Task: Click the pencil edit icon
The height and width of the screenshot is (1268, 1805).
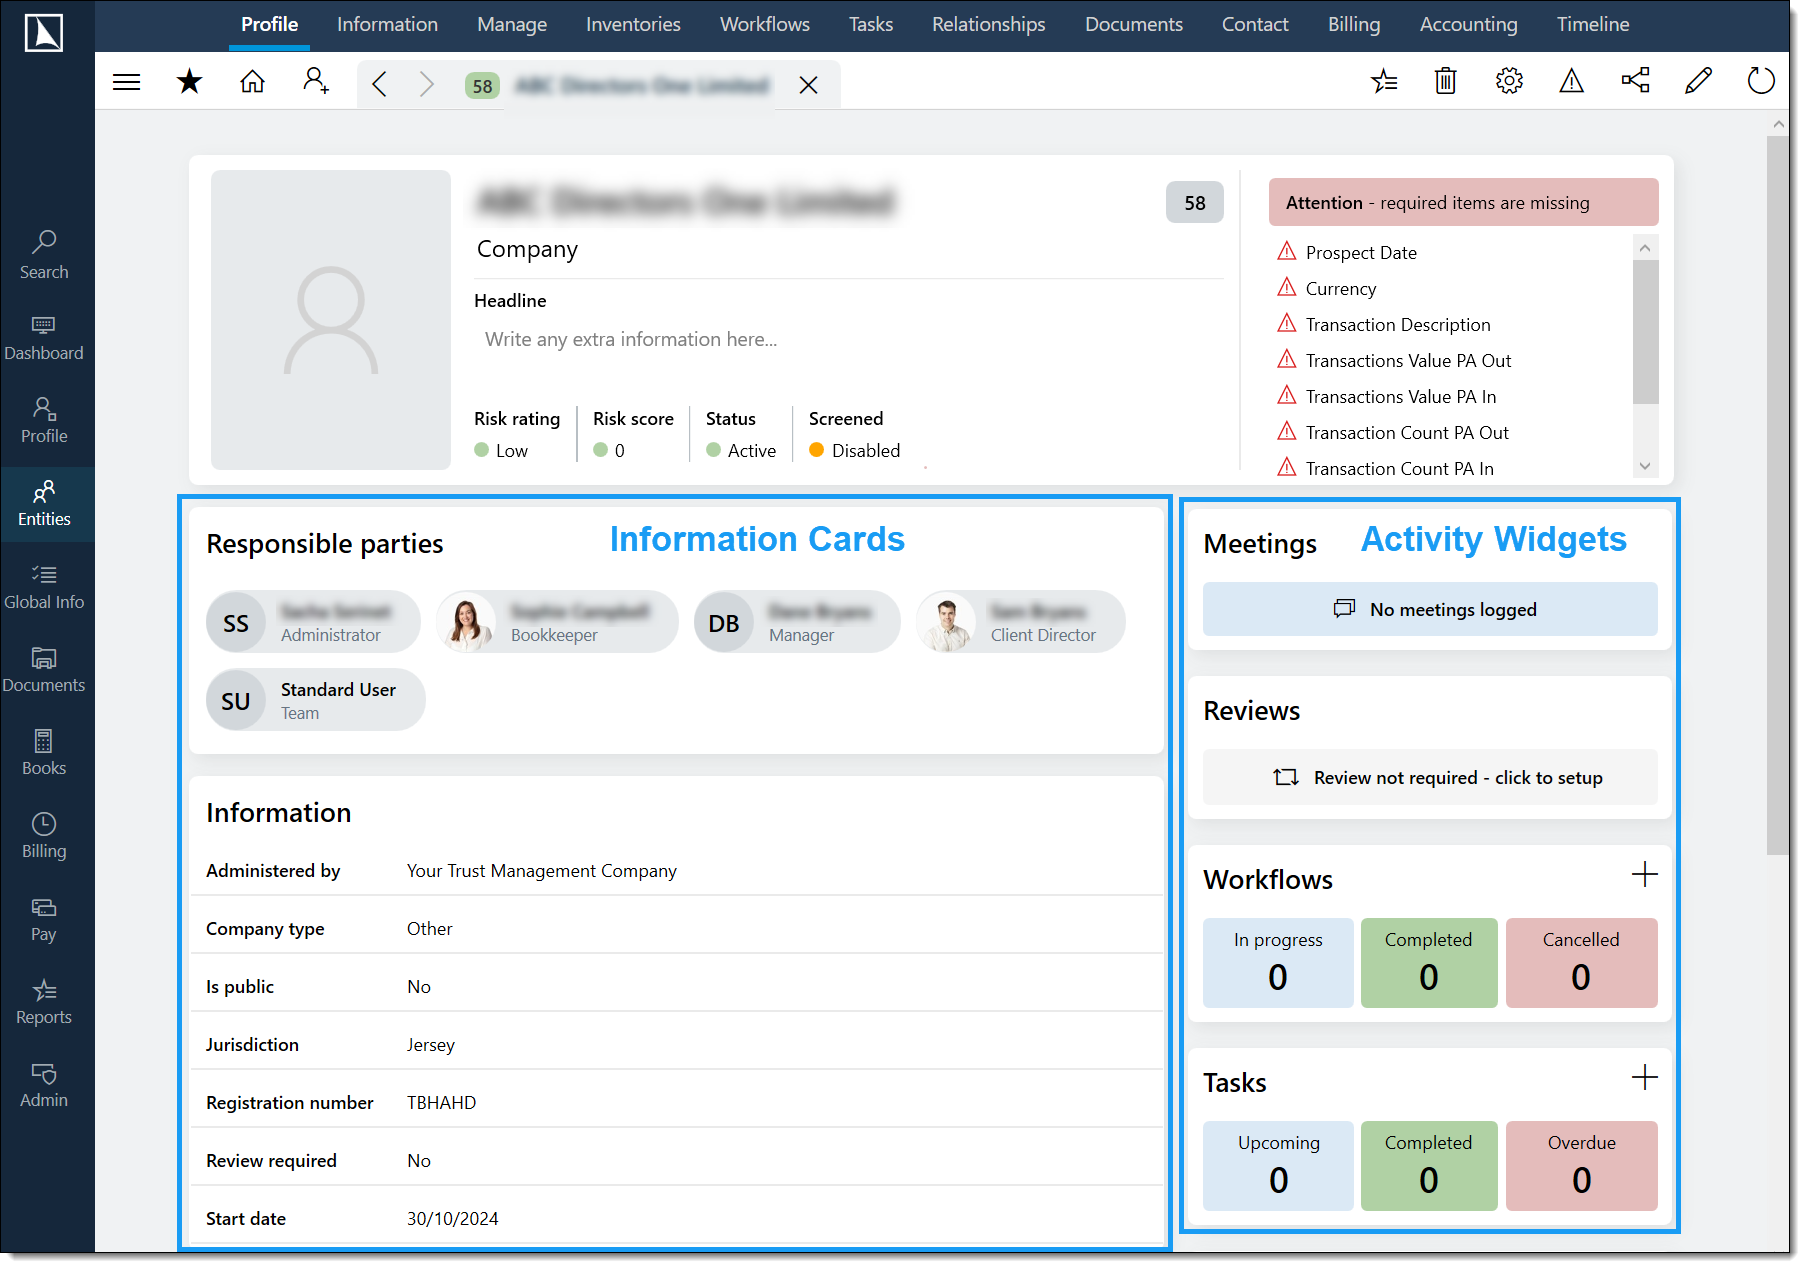Action: click(1697, 81)
